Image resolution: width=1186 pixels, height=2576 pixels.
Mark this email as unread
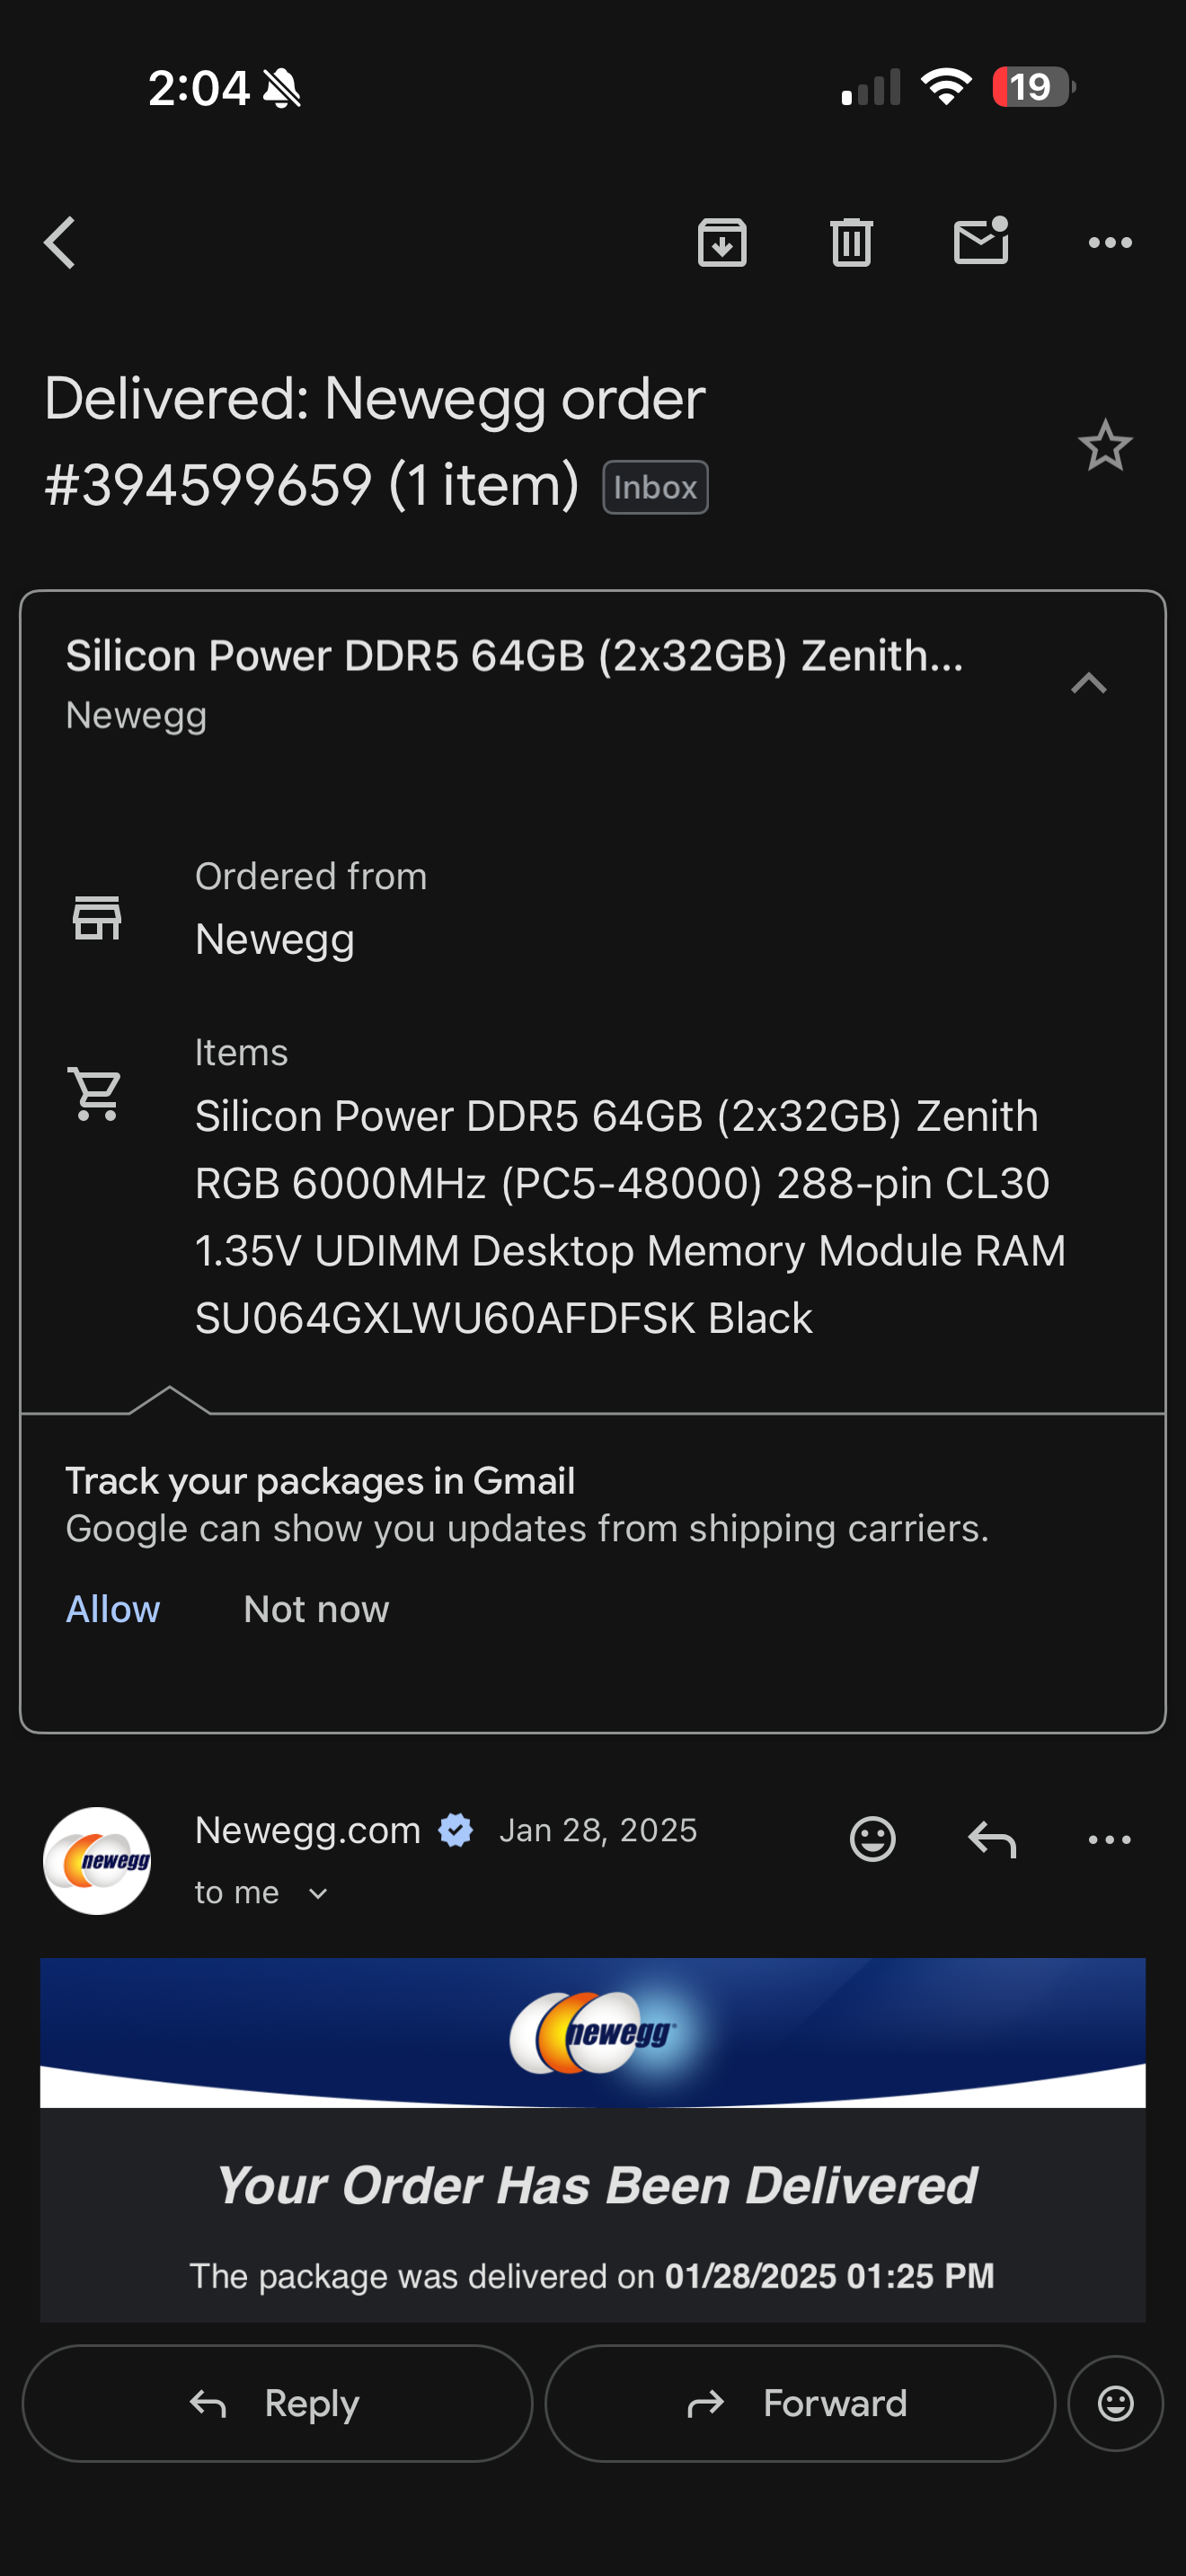980,243
